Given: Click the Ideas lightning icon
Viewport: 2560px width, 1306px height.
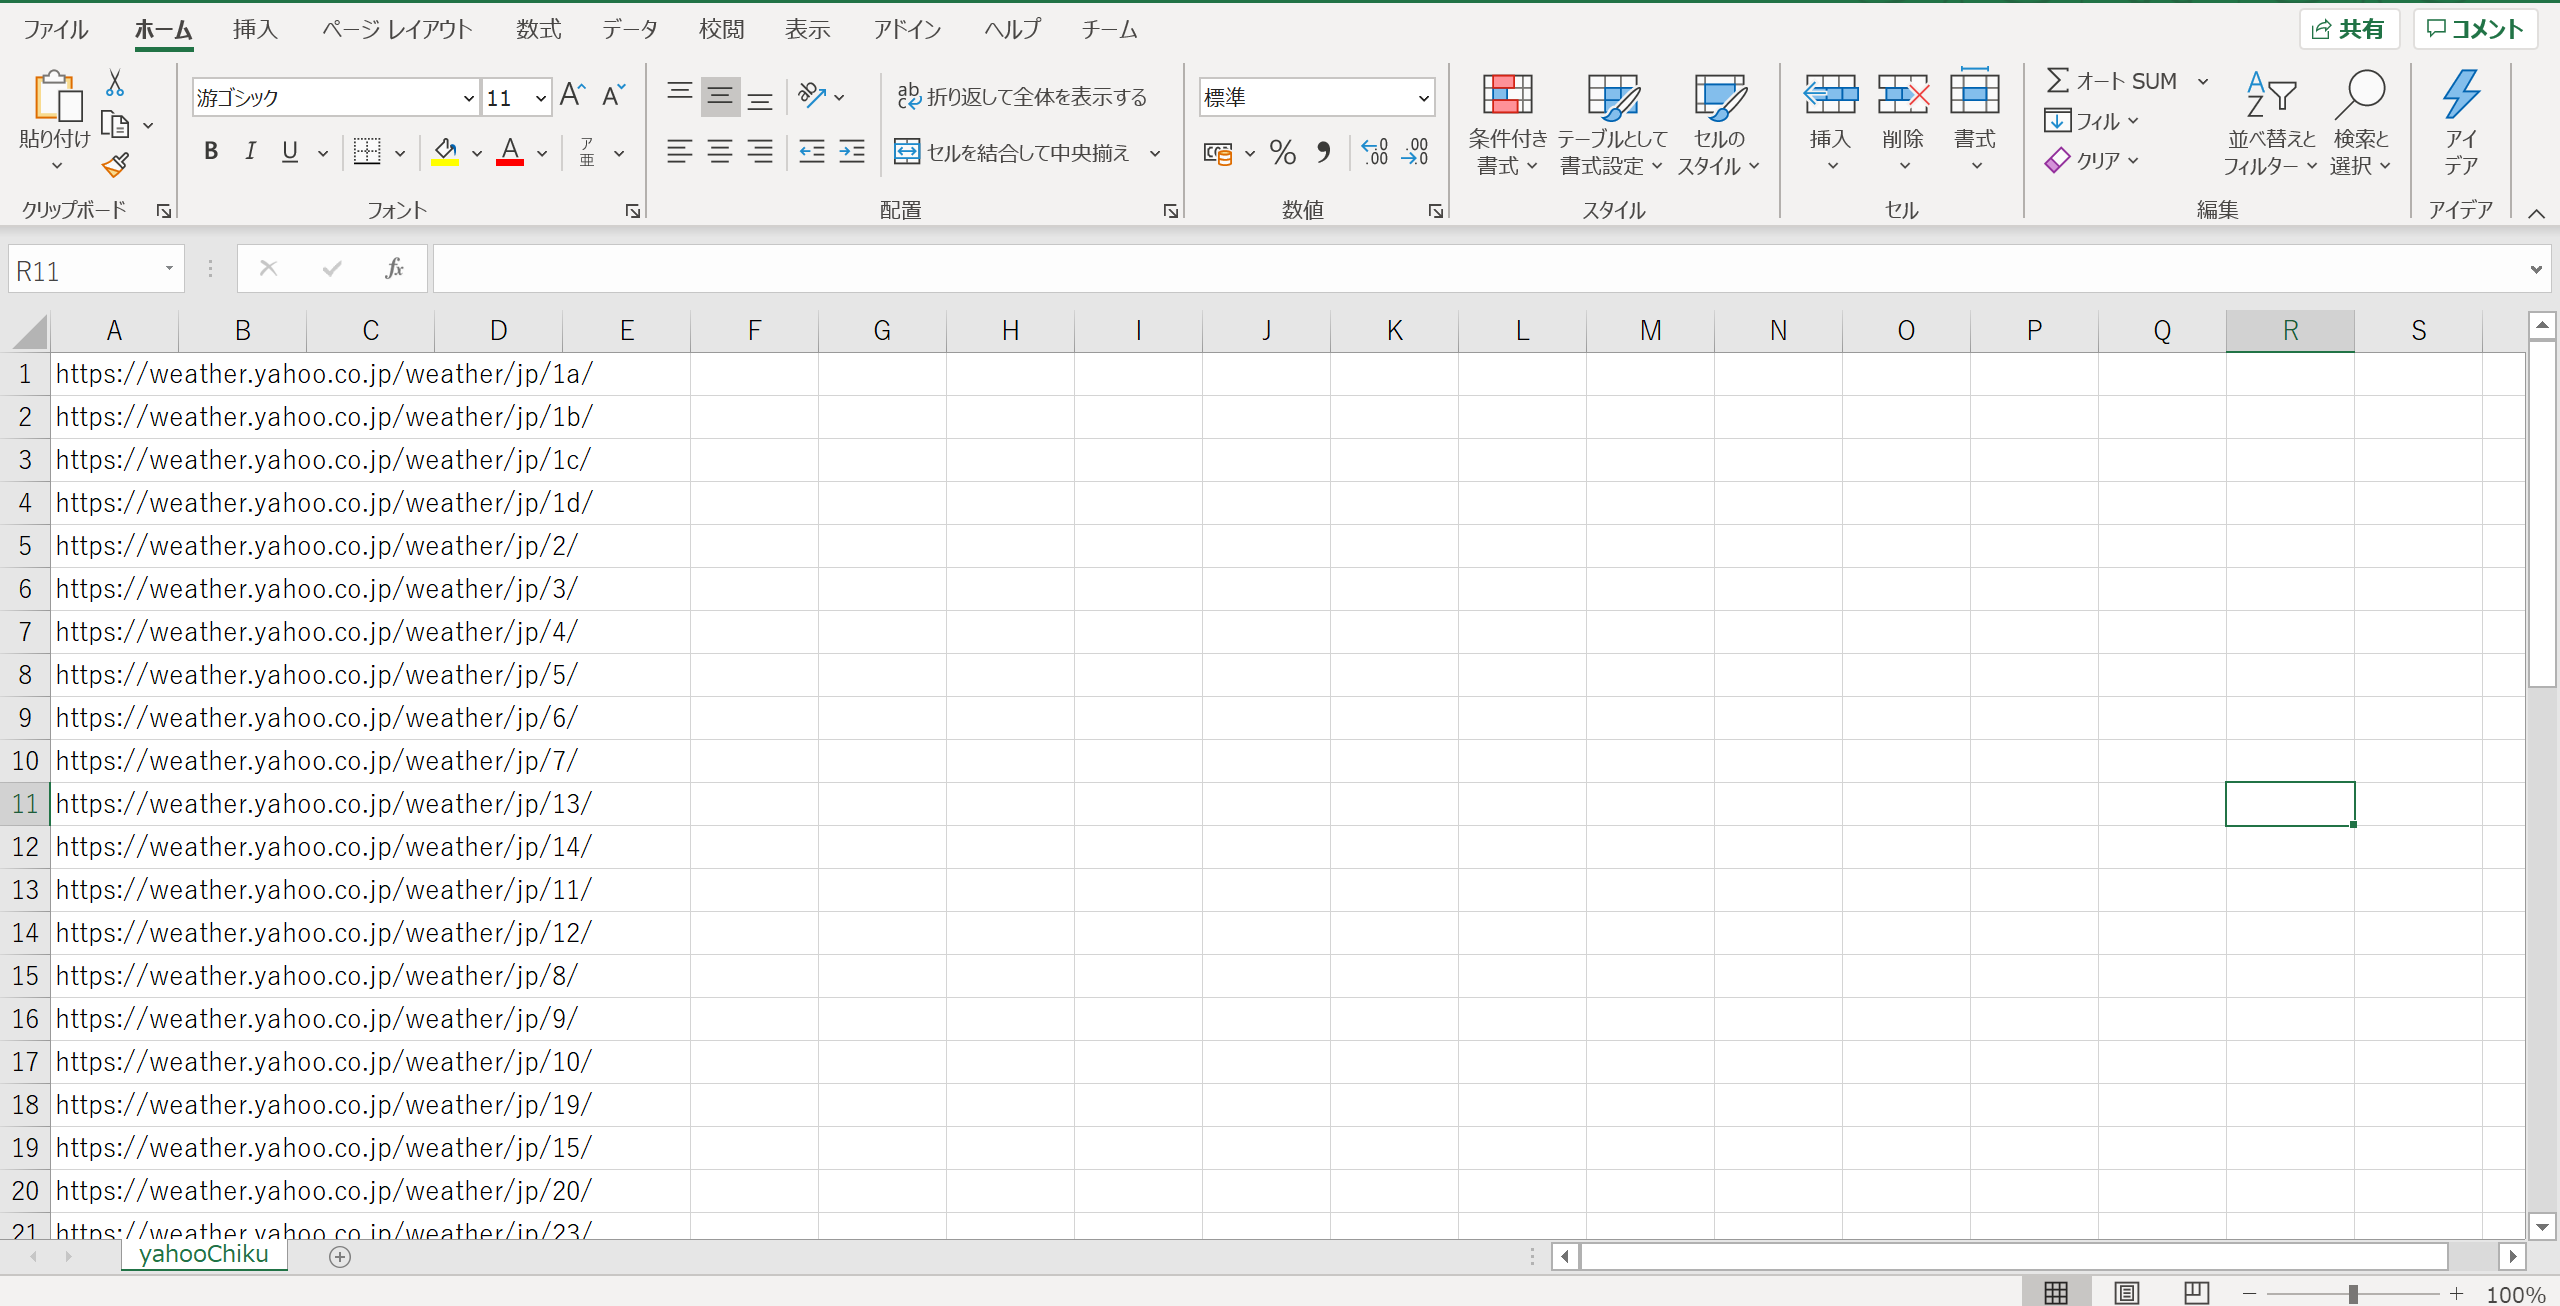Looking at the screenshot, I should [2461, 95].
